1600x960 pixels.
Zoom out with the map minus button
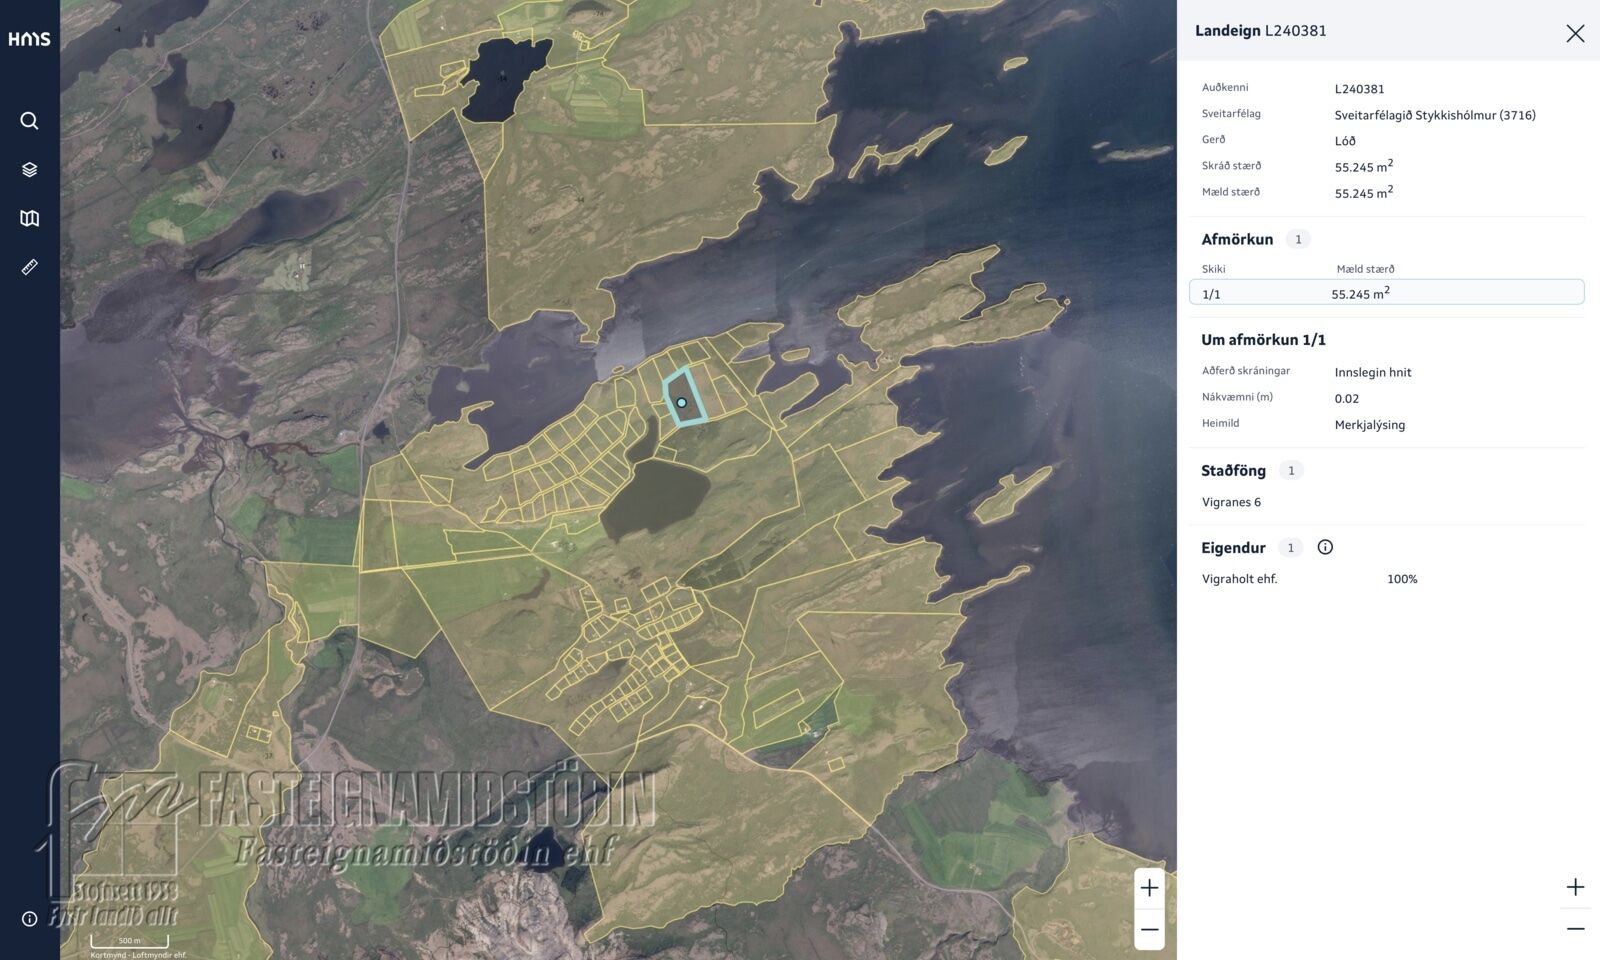coord(1149,930)
